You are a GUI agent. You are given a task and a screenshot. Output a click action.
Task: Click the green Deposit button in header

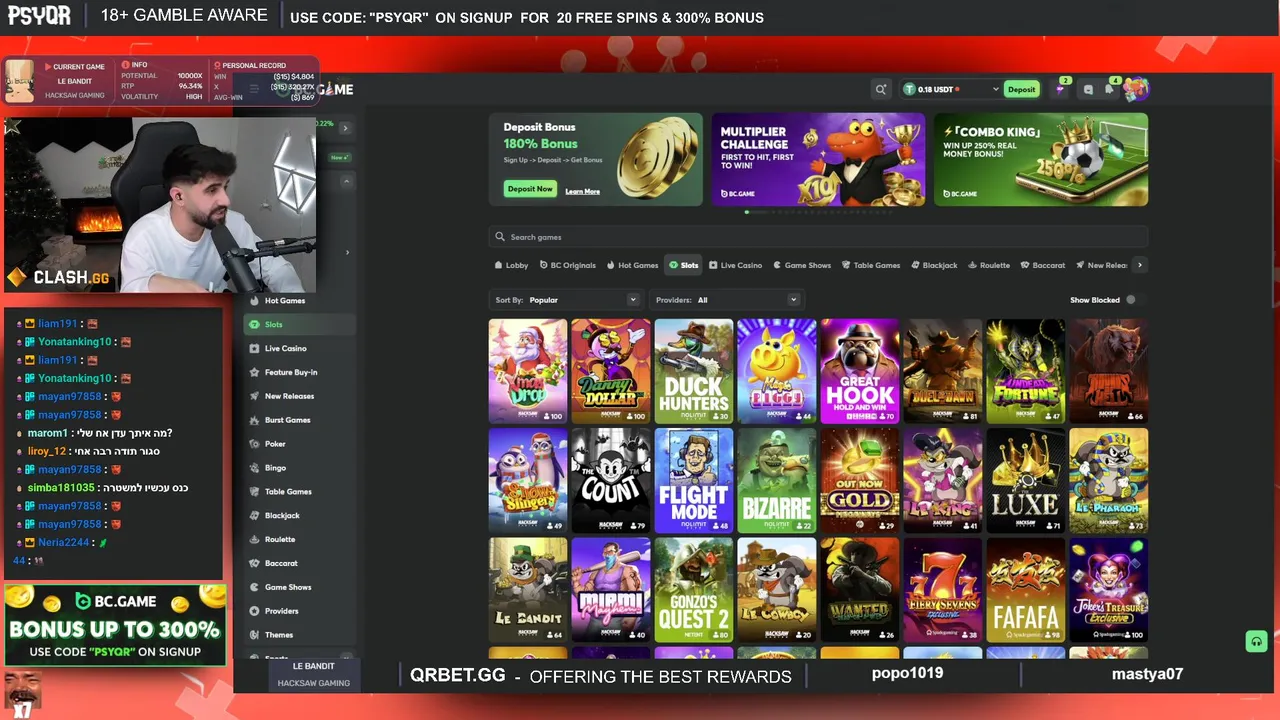(1021, 89)
